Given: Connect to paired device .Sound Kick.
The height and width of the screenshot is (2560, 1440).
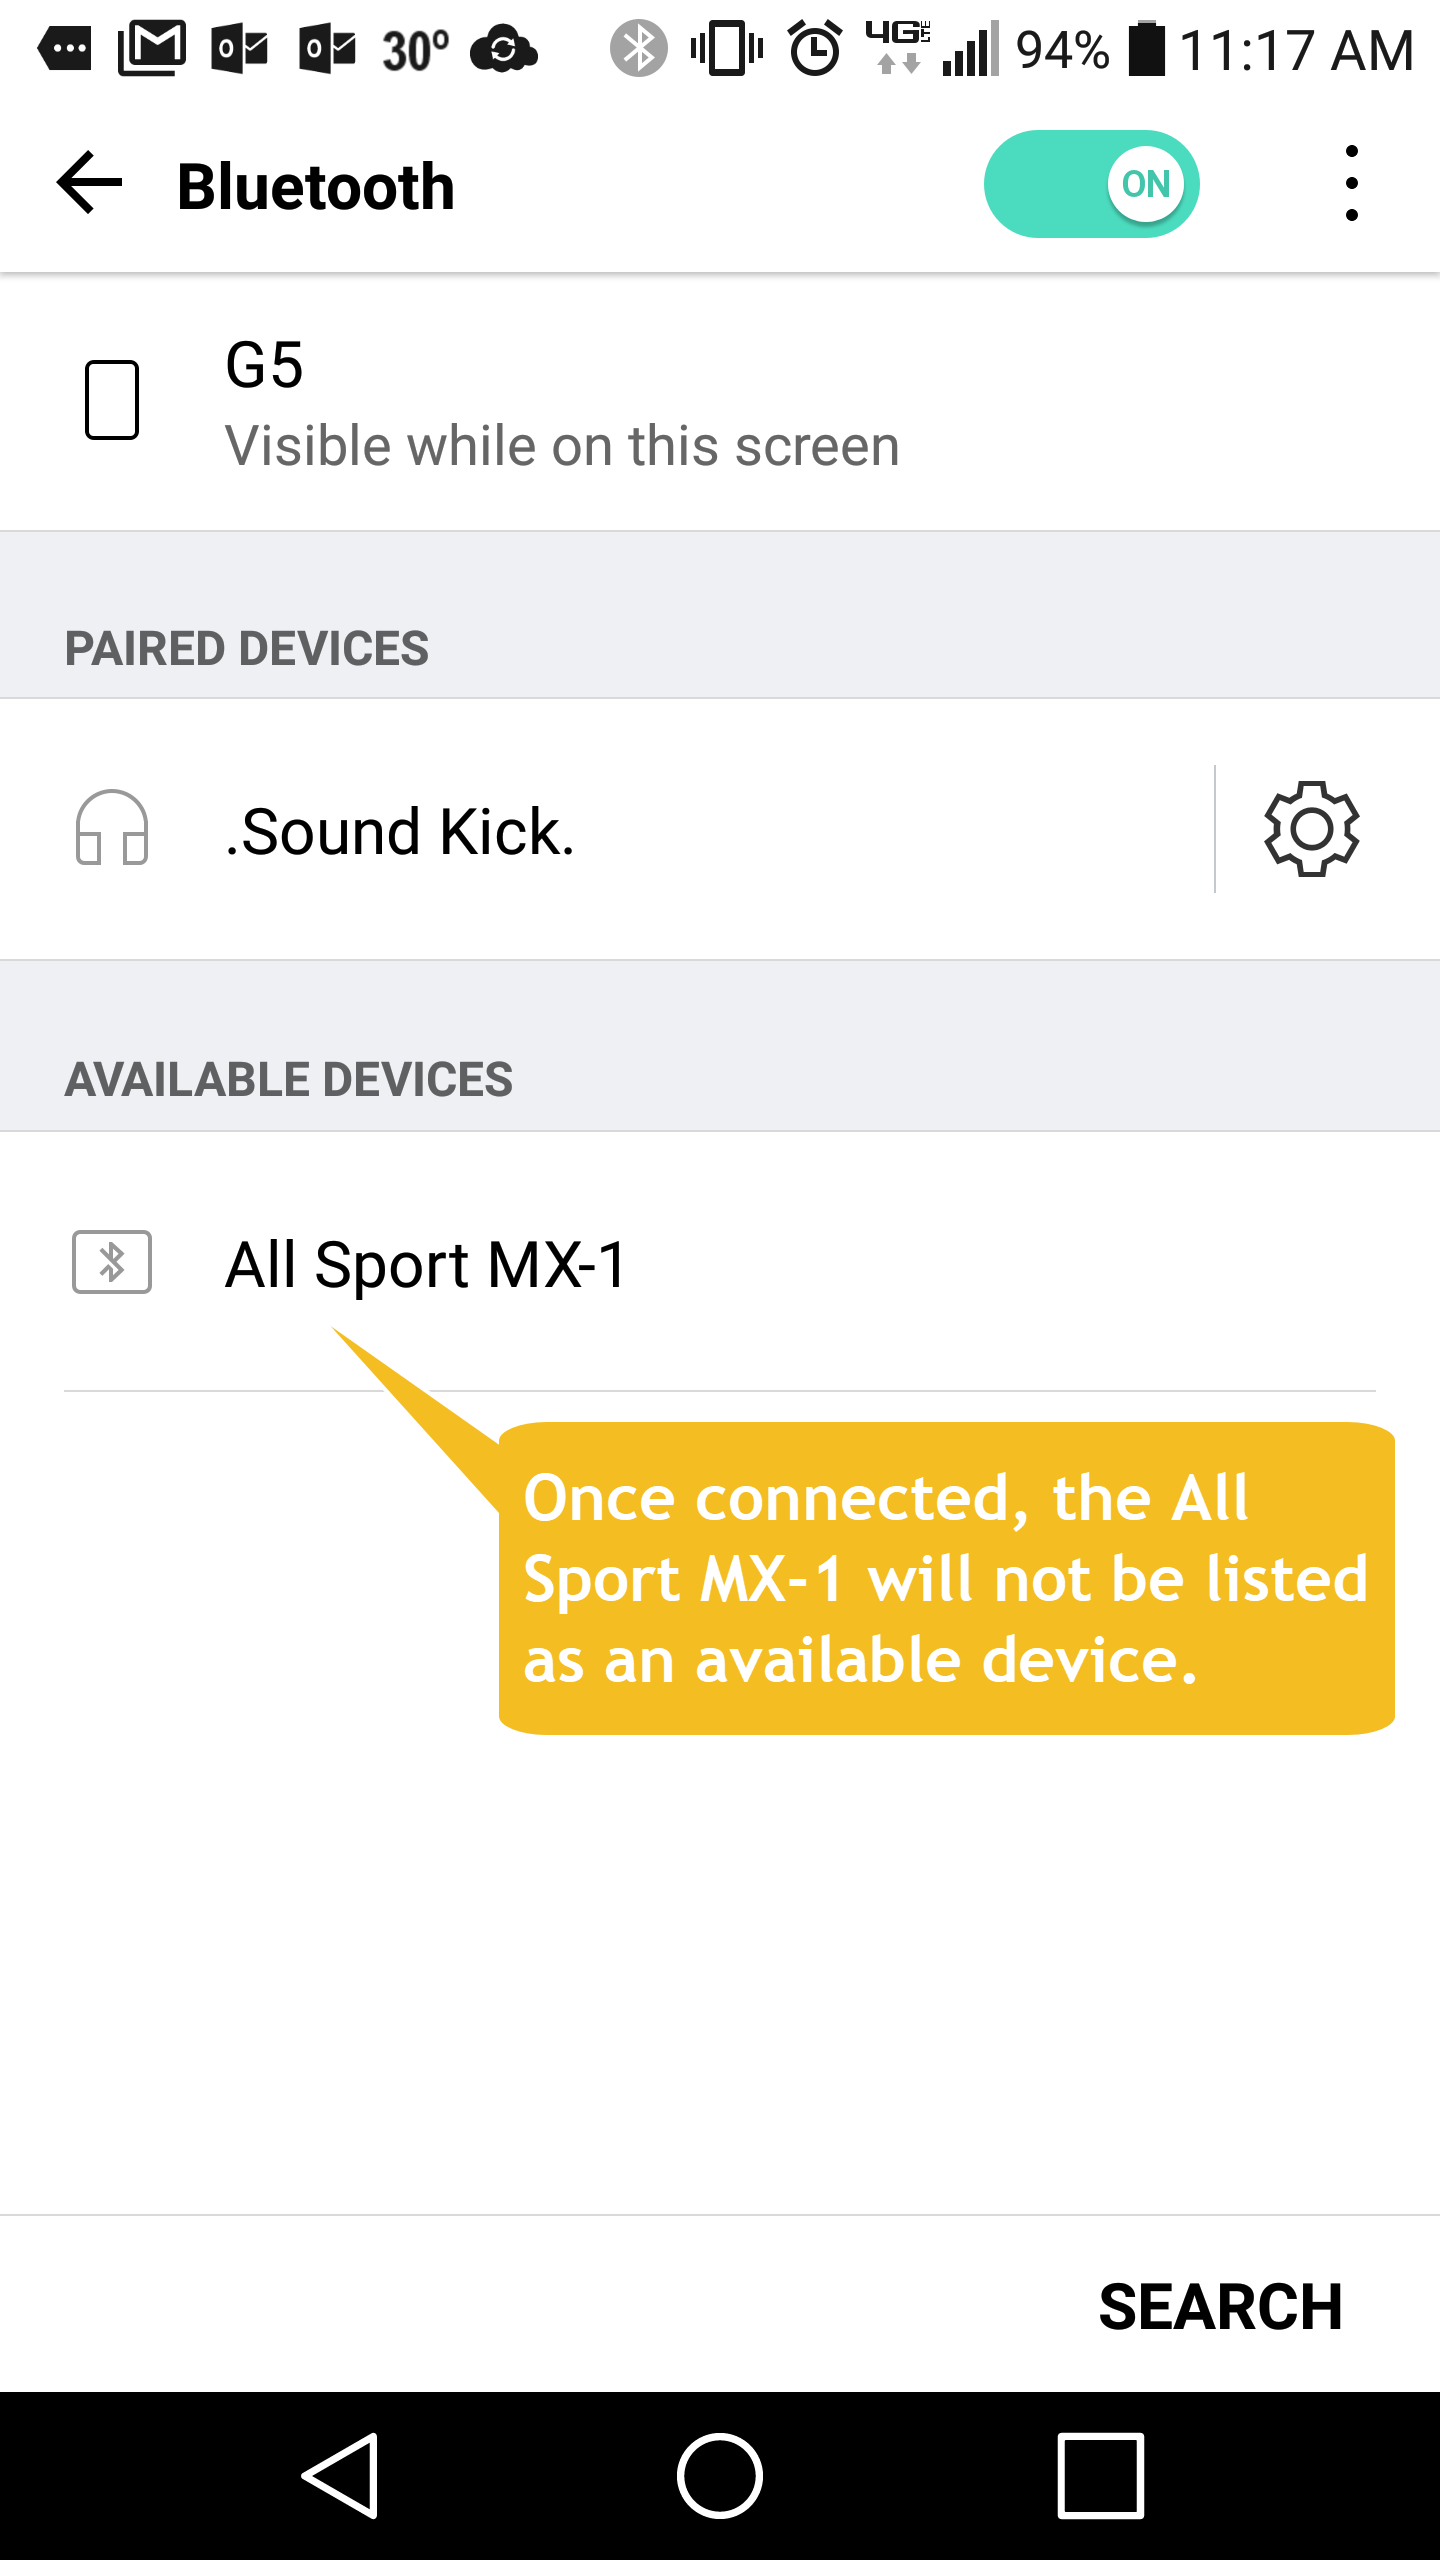Looking at the screenshot, I should coord(400,832).
